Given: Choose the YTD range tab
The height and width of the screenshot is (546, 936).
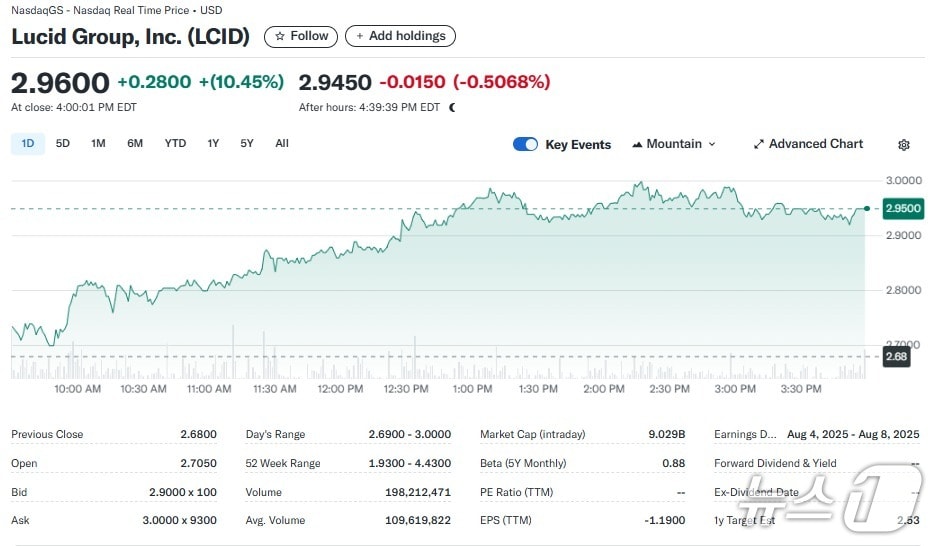Looking at the screenshot, I should [175, 143].
